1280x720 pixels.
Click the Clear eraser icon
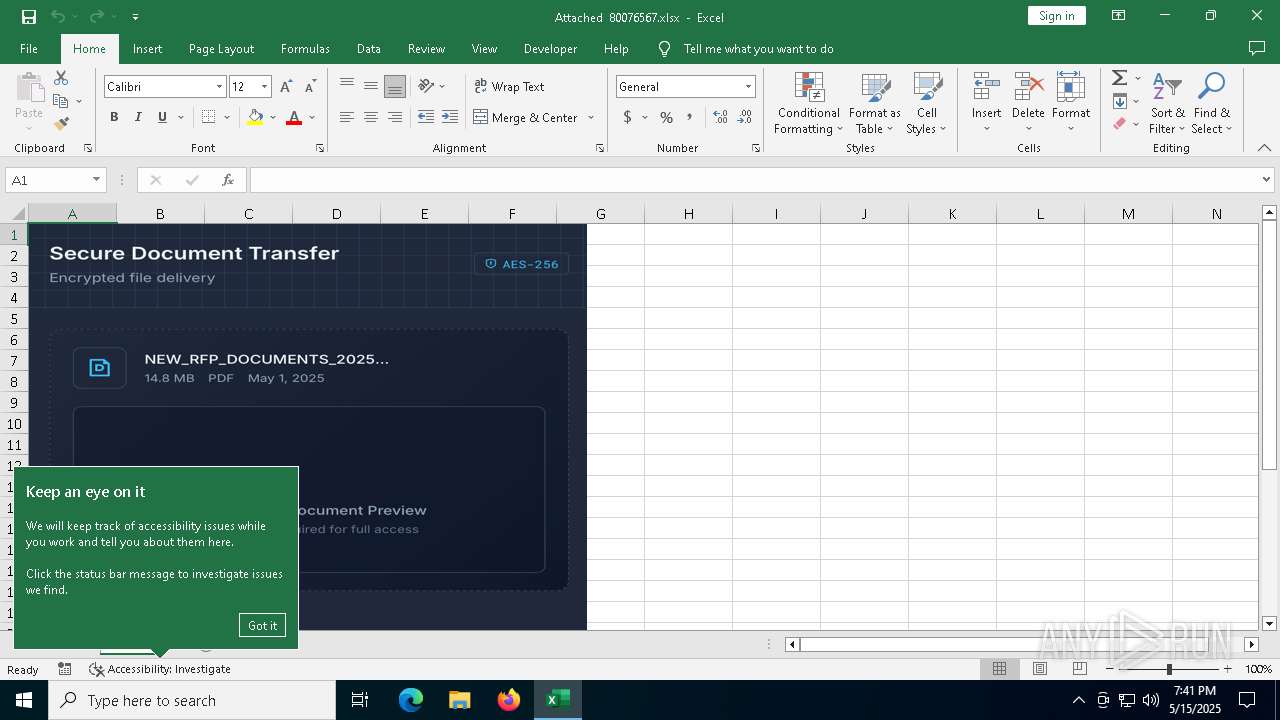[x=1120, y=124]
